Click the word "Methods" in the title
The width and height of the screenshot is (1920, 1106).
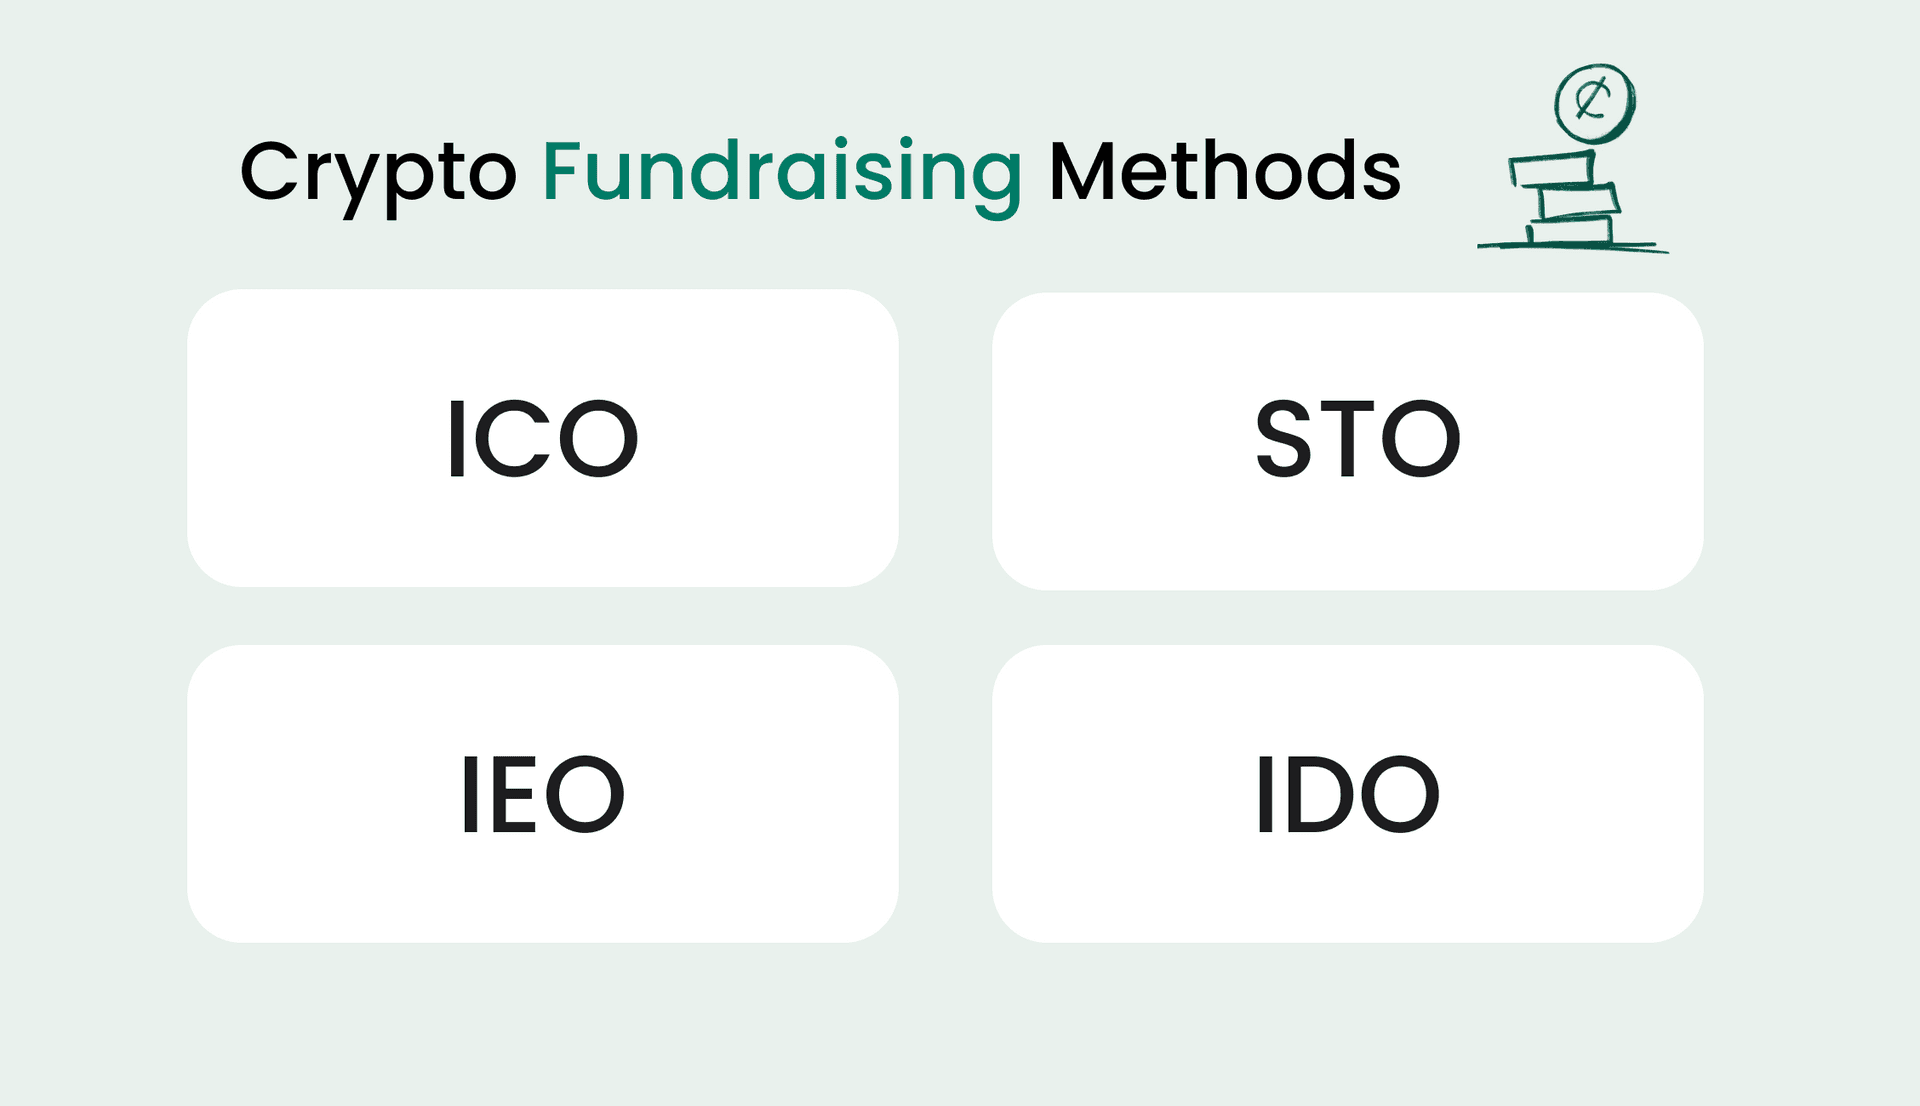[x=1224, y=172]
